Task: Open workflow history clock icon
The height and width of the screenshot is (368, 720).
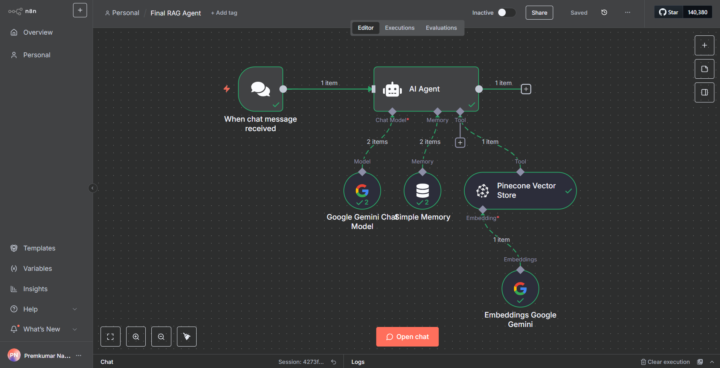Action: (x=604, y=12)
